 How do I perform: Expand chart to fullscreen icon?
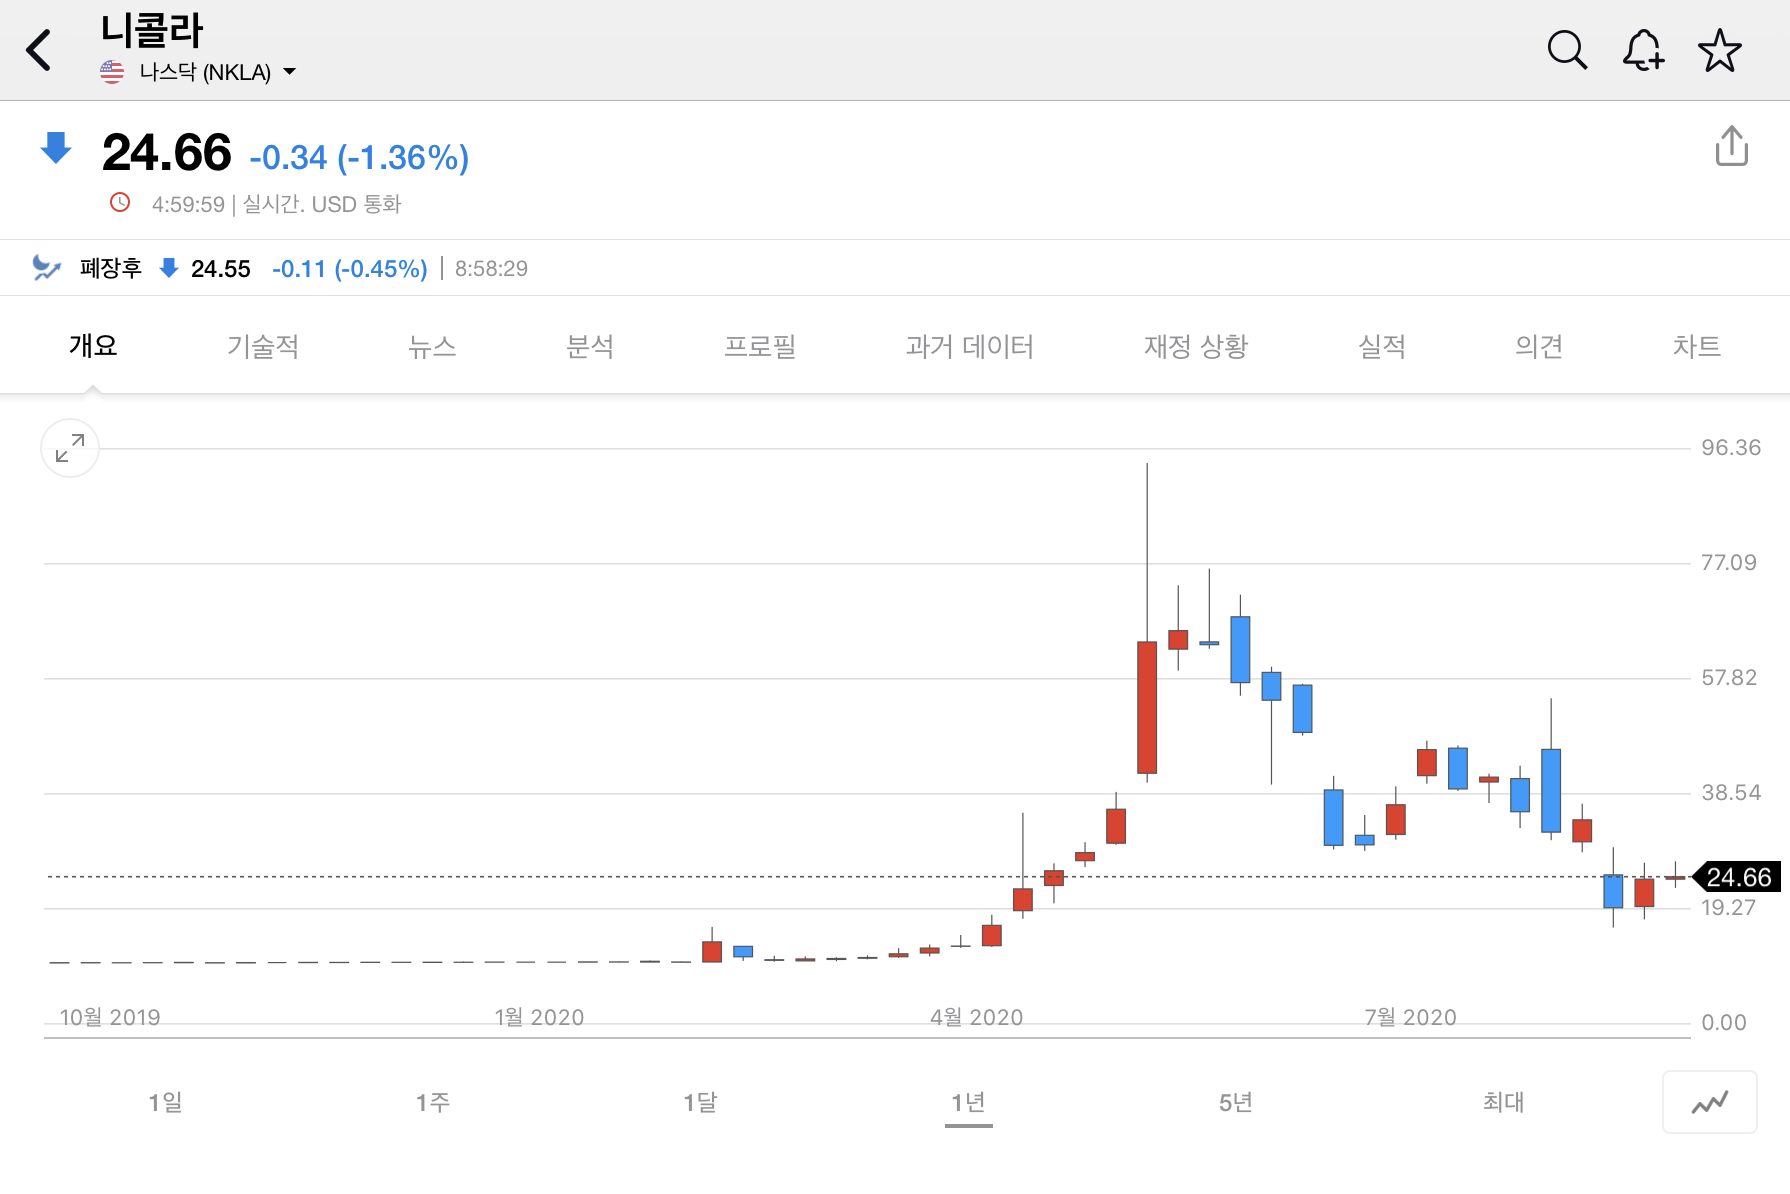(x=70, y=448)
